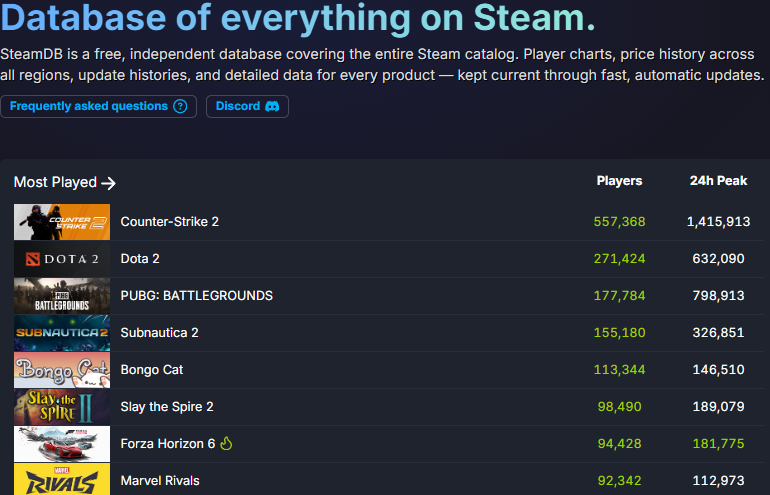Image resolution: width=770 pixels, height=495 pixels.
Task: Click the Bongo Cat title link
Action: pyautogui.click(x=152, y=370)
